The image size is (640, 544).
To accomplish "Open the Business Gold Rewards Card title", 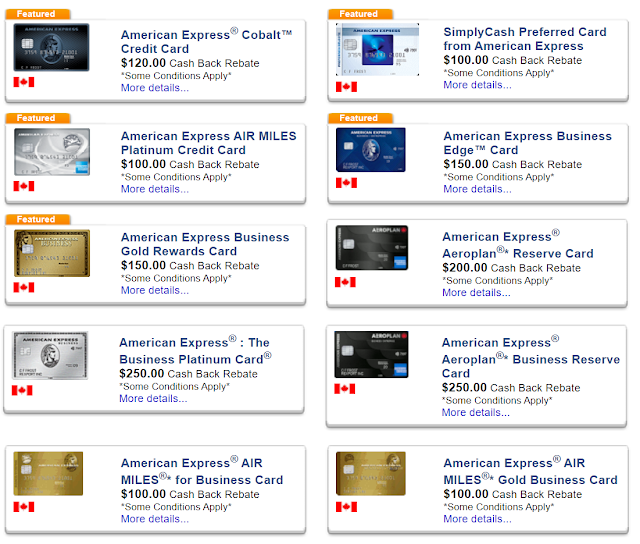I will click(x=205, y=244).
